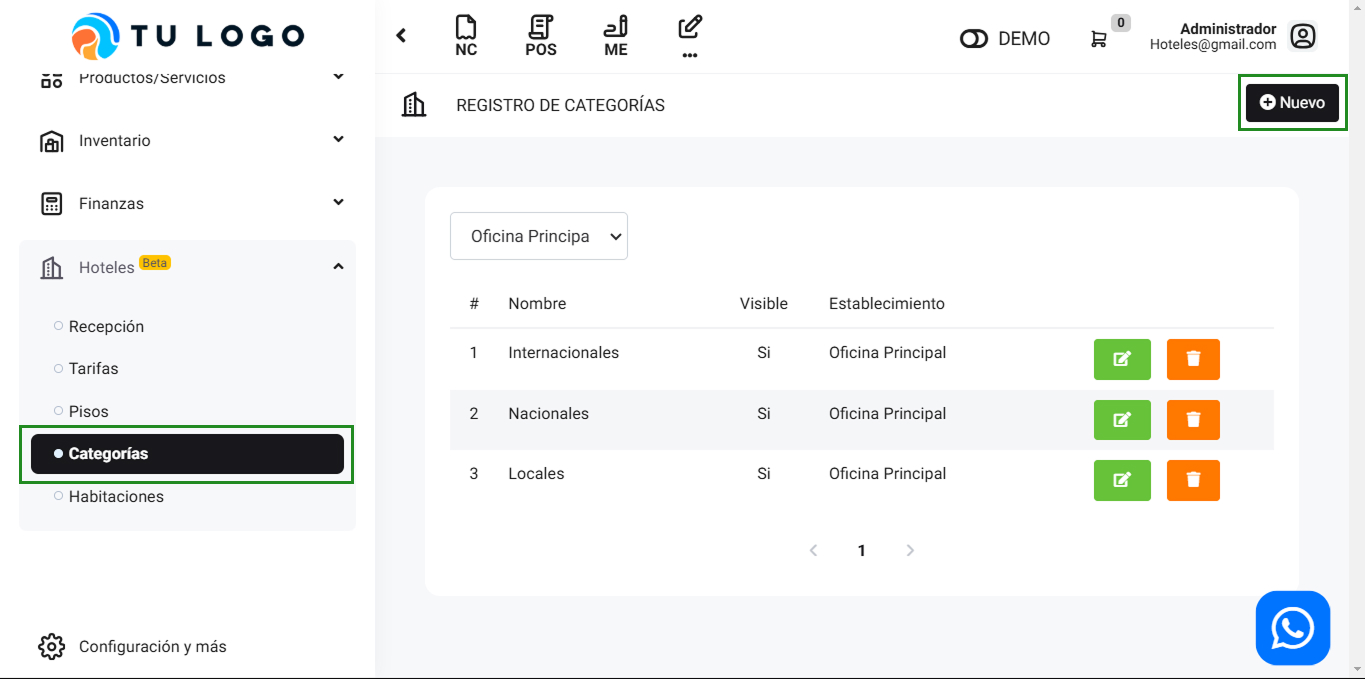Delete the Nacionales category
Viewport: 1365px width, 679px height.
click(x=1193, y=420)
